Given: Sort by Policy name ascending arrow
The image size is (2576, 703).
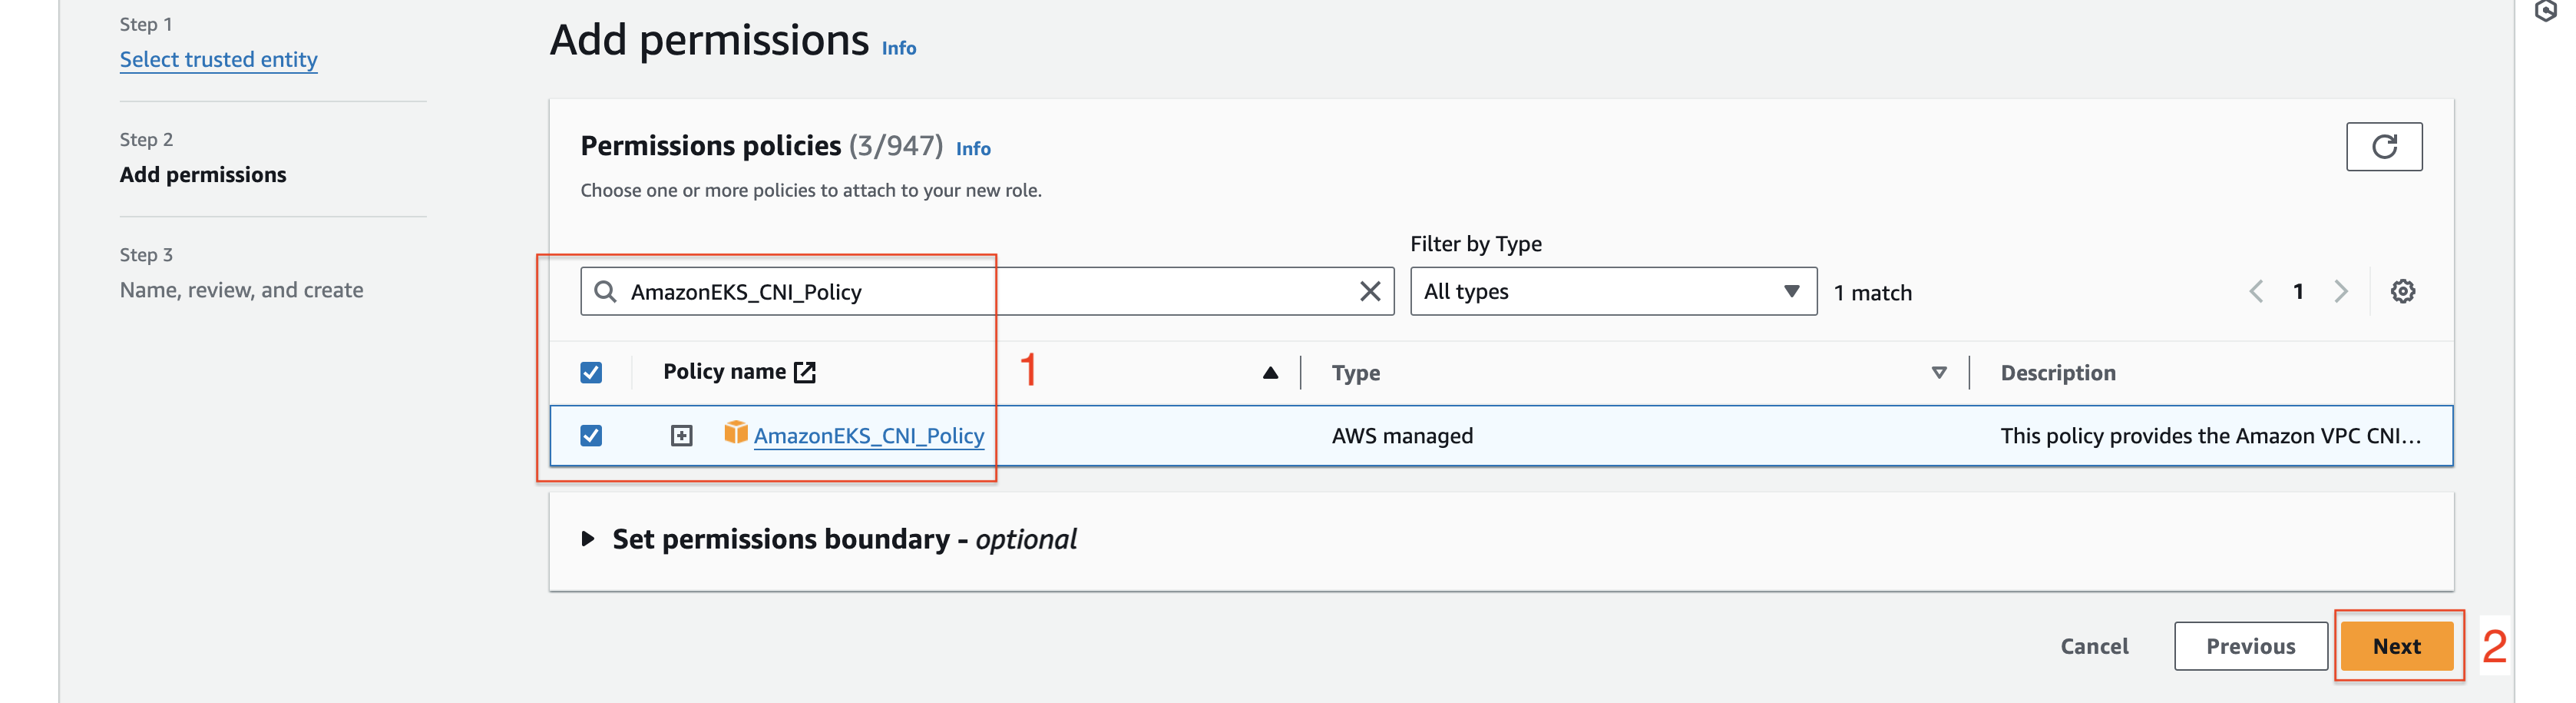Looking at the screenshot, I should coord(1270,373).
